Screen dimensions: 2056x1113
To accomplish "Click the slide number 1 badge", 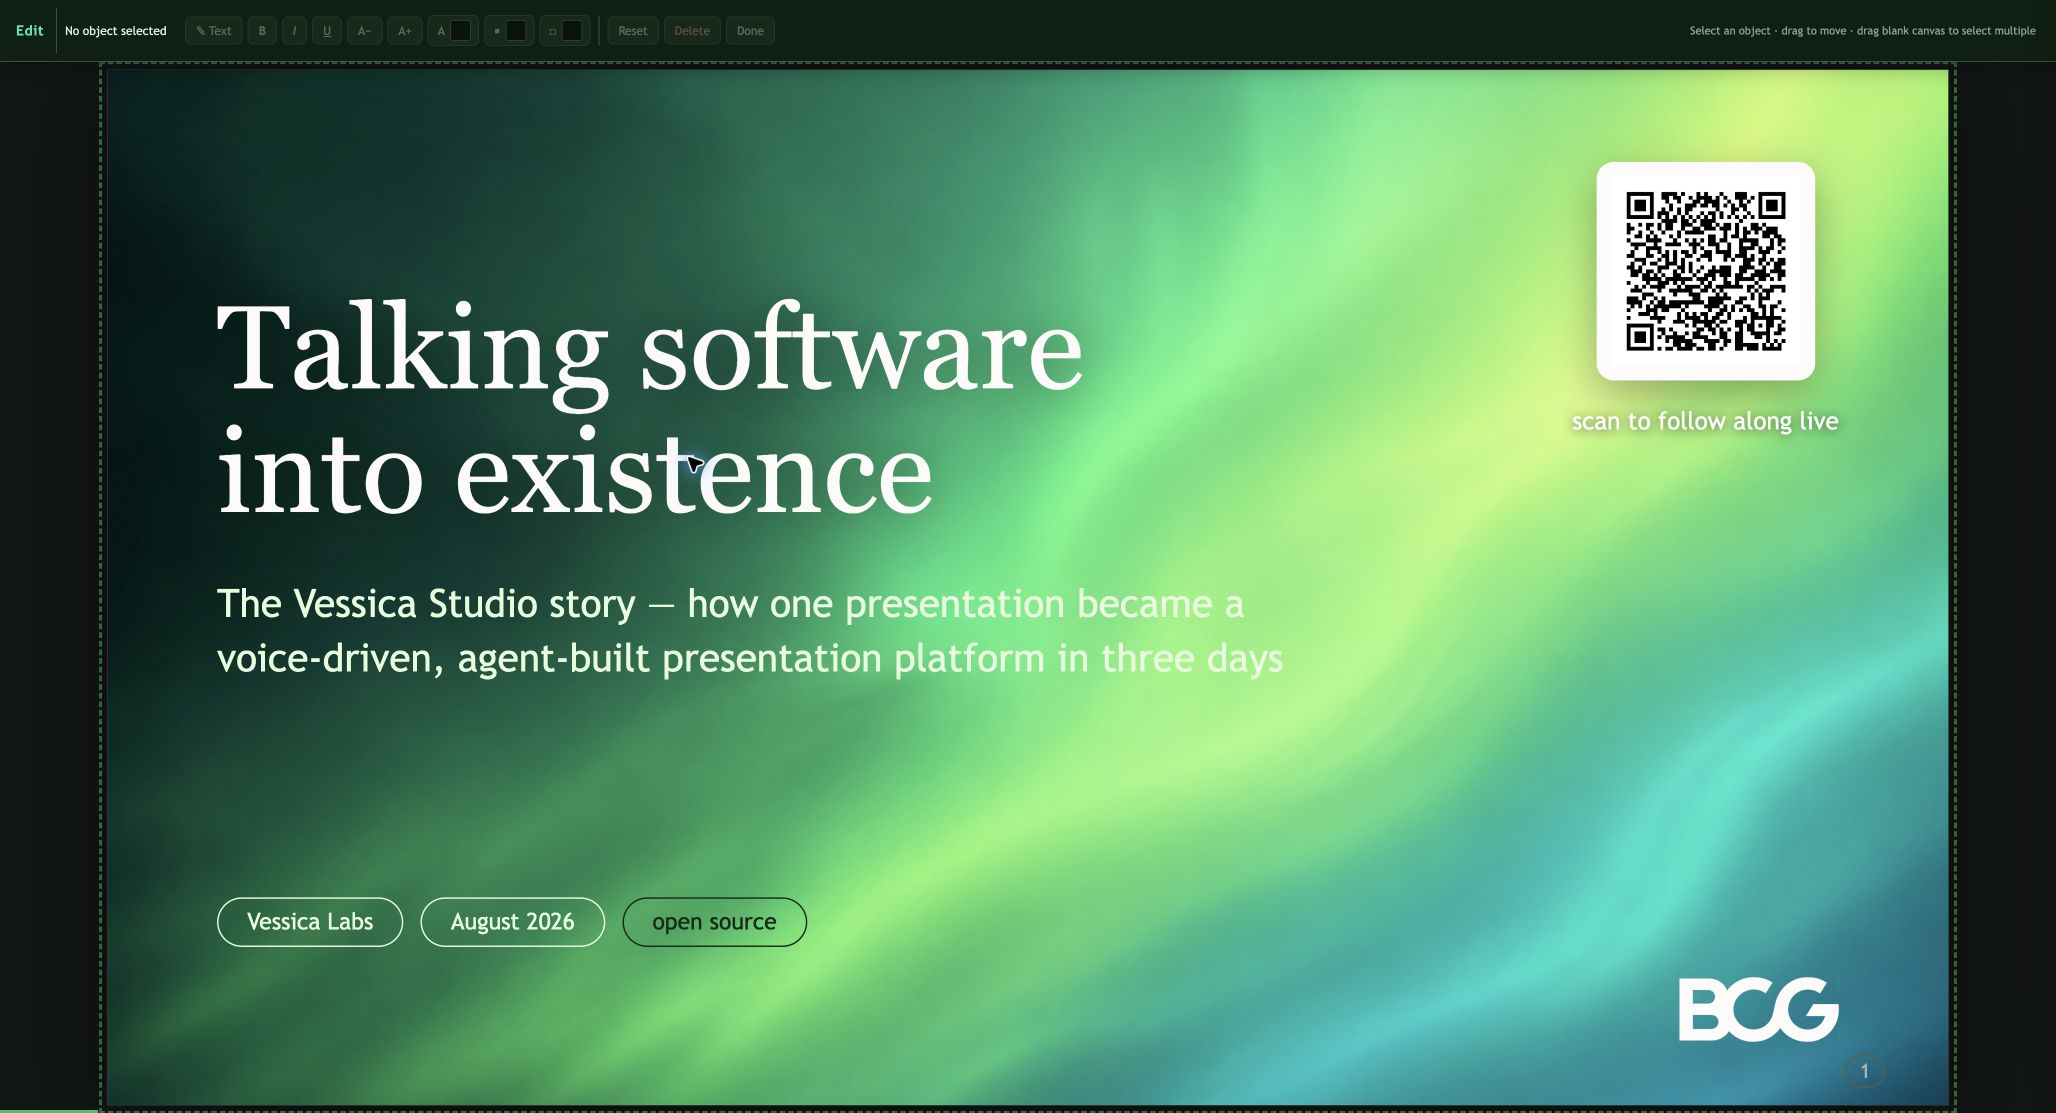I will [1864, 1072].
